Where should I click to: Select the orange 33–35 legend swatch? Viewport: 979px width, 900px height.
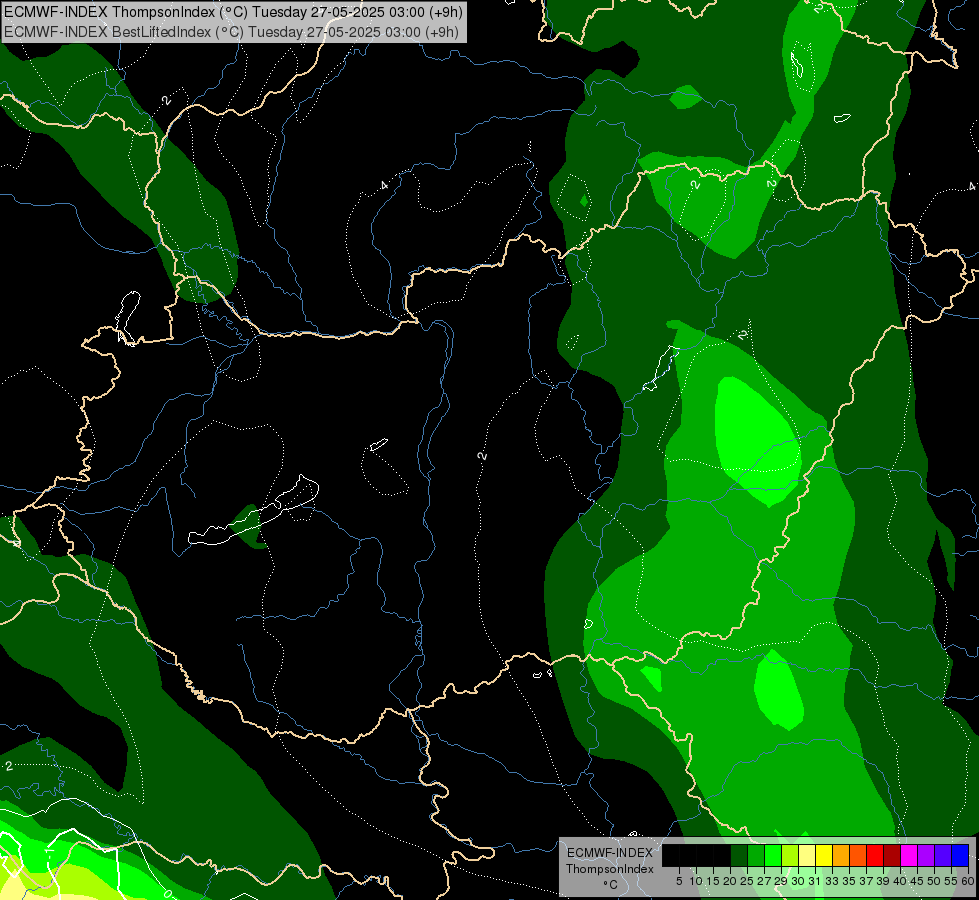[x=841, y=855]
